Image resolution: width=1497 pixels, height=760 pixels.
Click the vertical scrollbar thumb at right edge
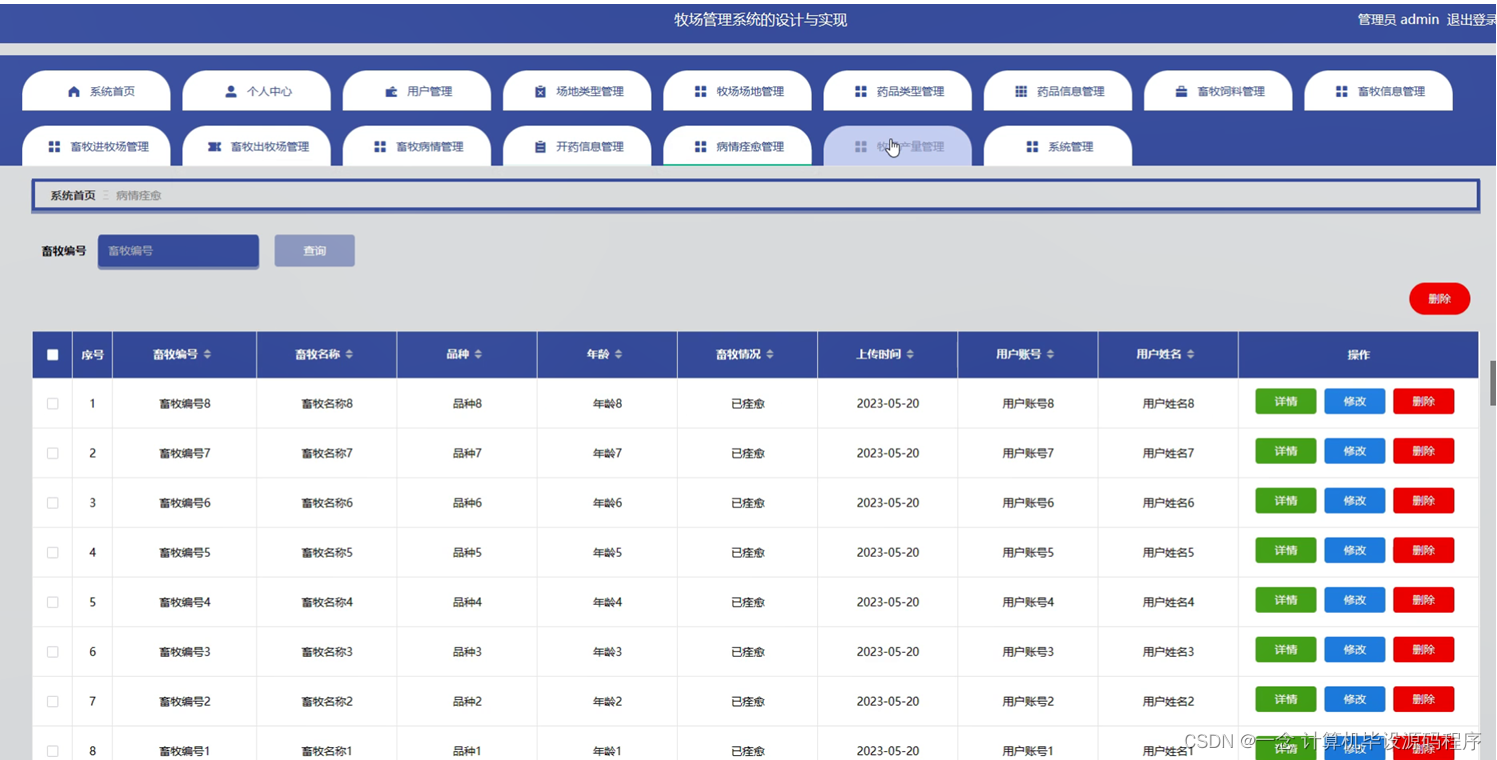[1493, 383]
